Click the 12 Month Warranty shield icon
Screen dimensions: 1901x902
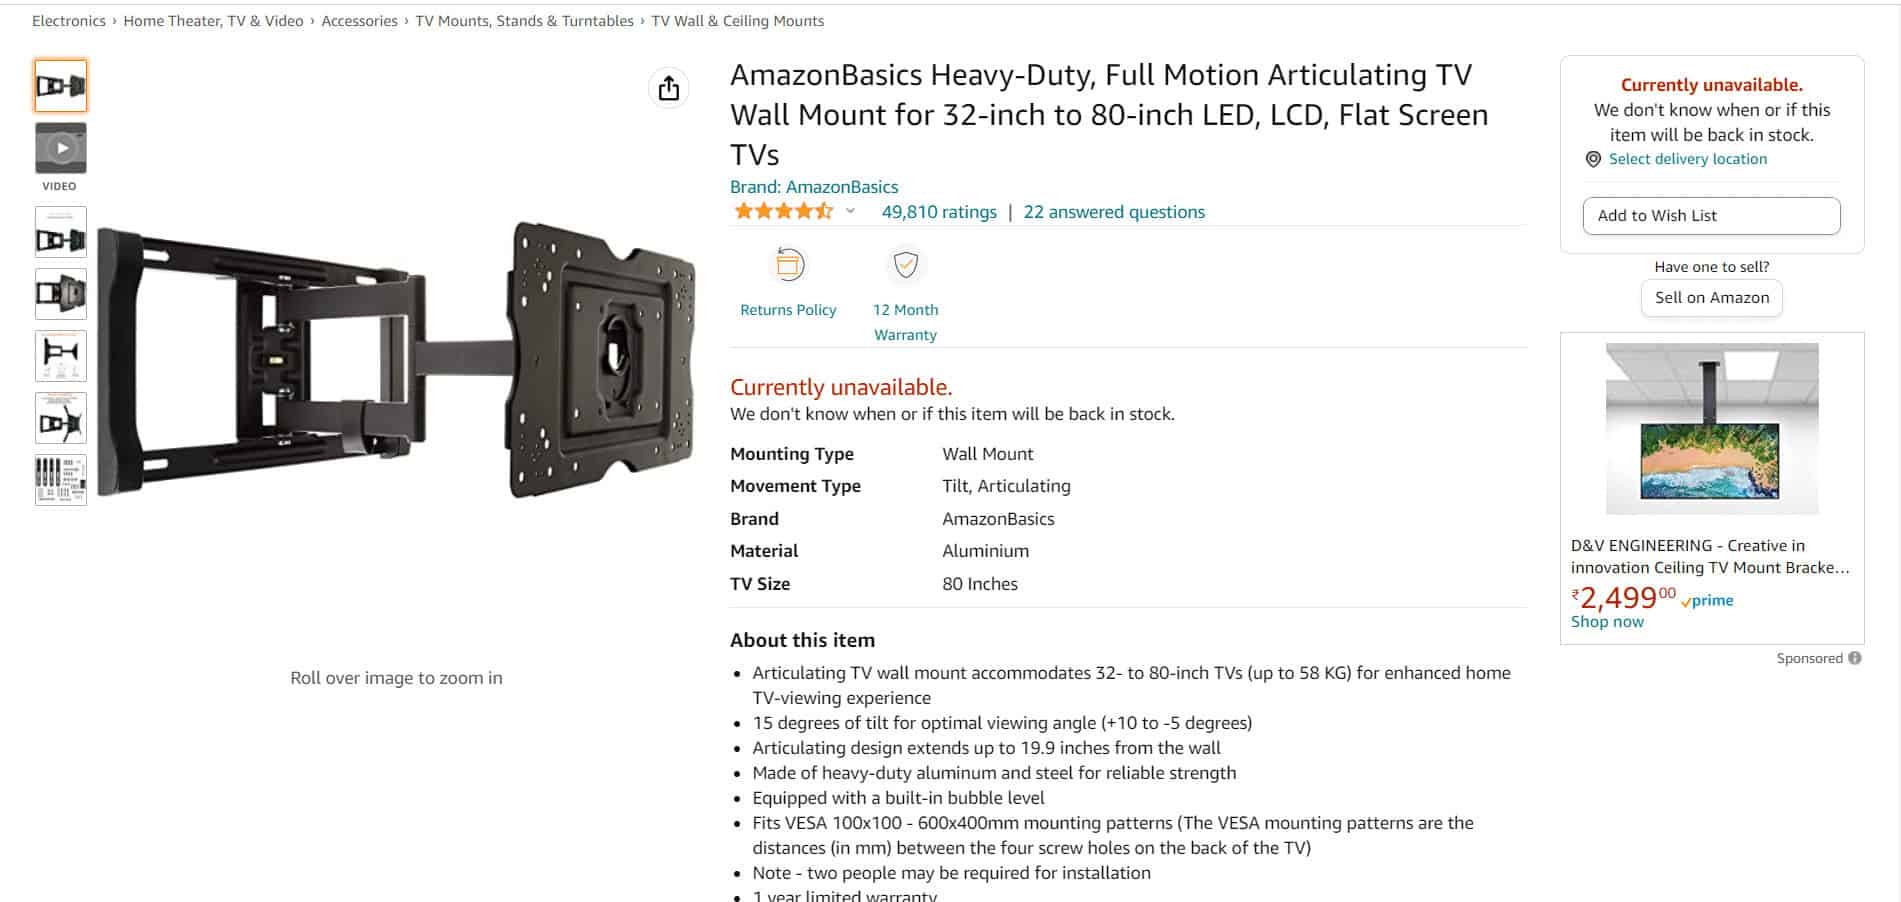tap(906, 265)
